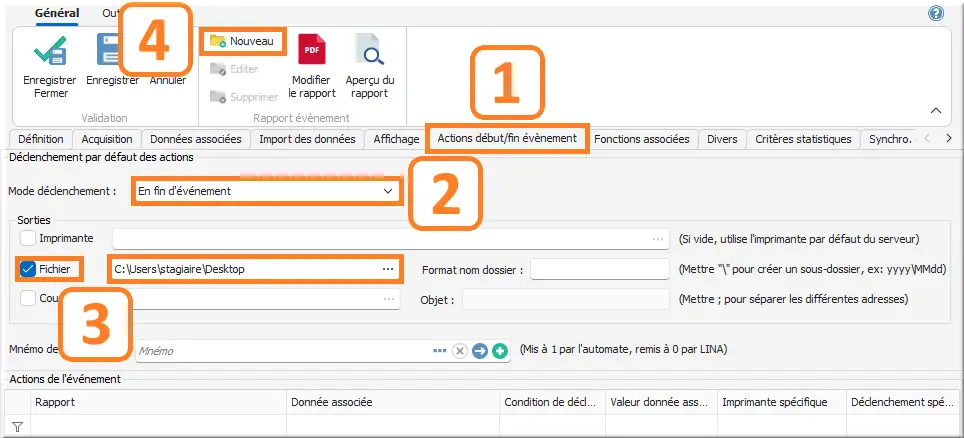Open the Synchro. tab
Viewport: 964px width, 438px height.
[x=891, y=139]
